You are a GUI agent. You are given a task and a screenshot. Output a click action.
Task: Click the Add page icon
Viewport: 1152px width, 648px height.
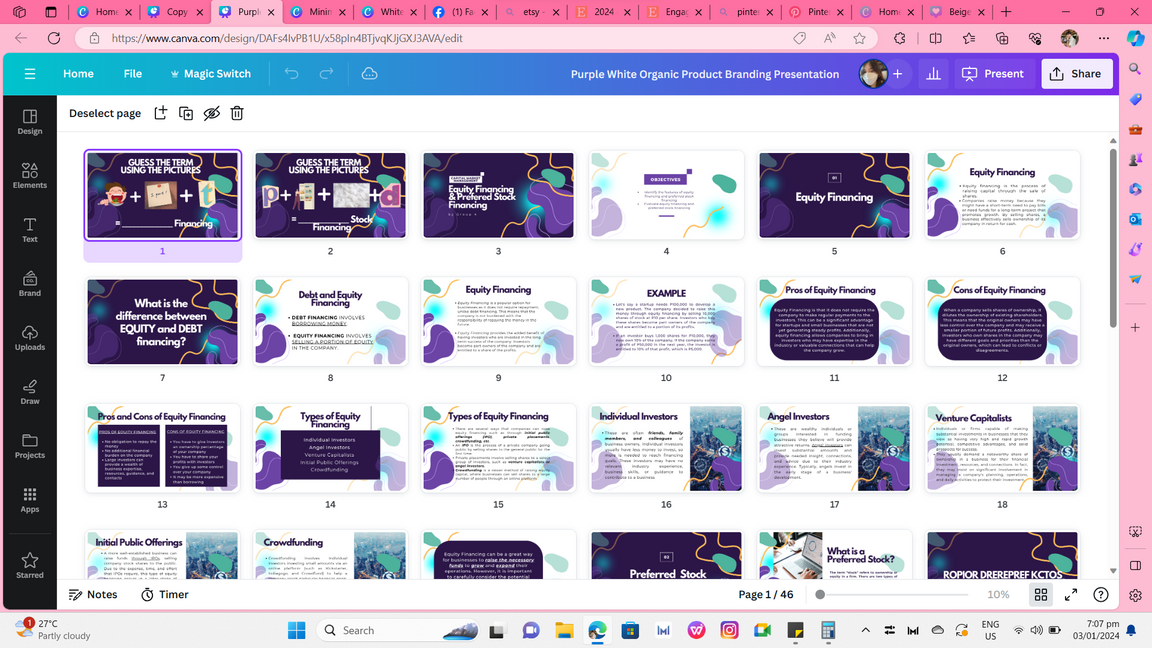[160, 113]
